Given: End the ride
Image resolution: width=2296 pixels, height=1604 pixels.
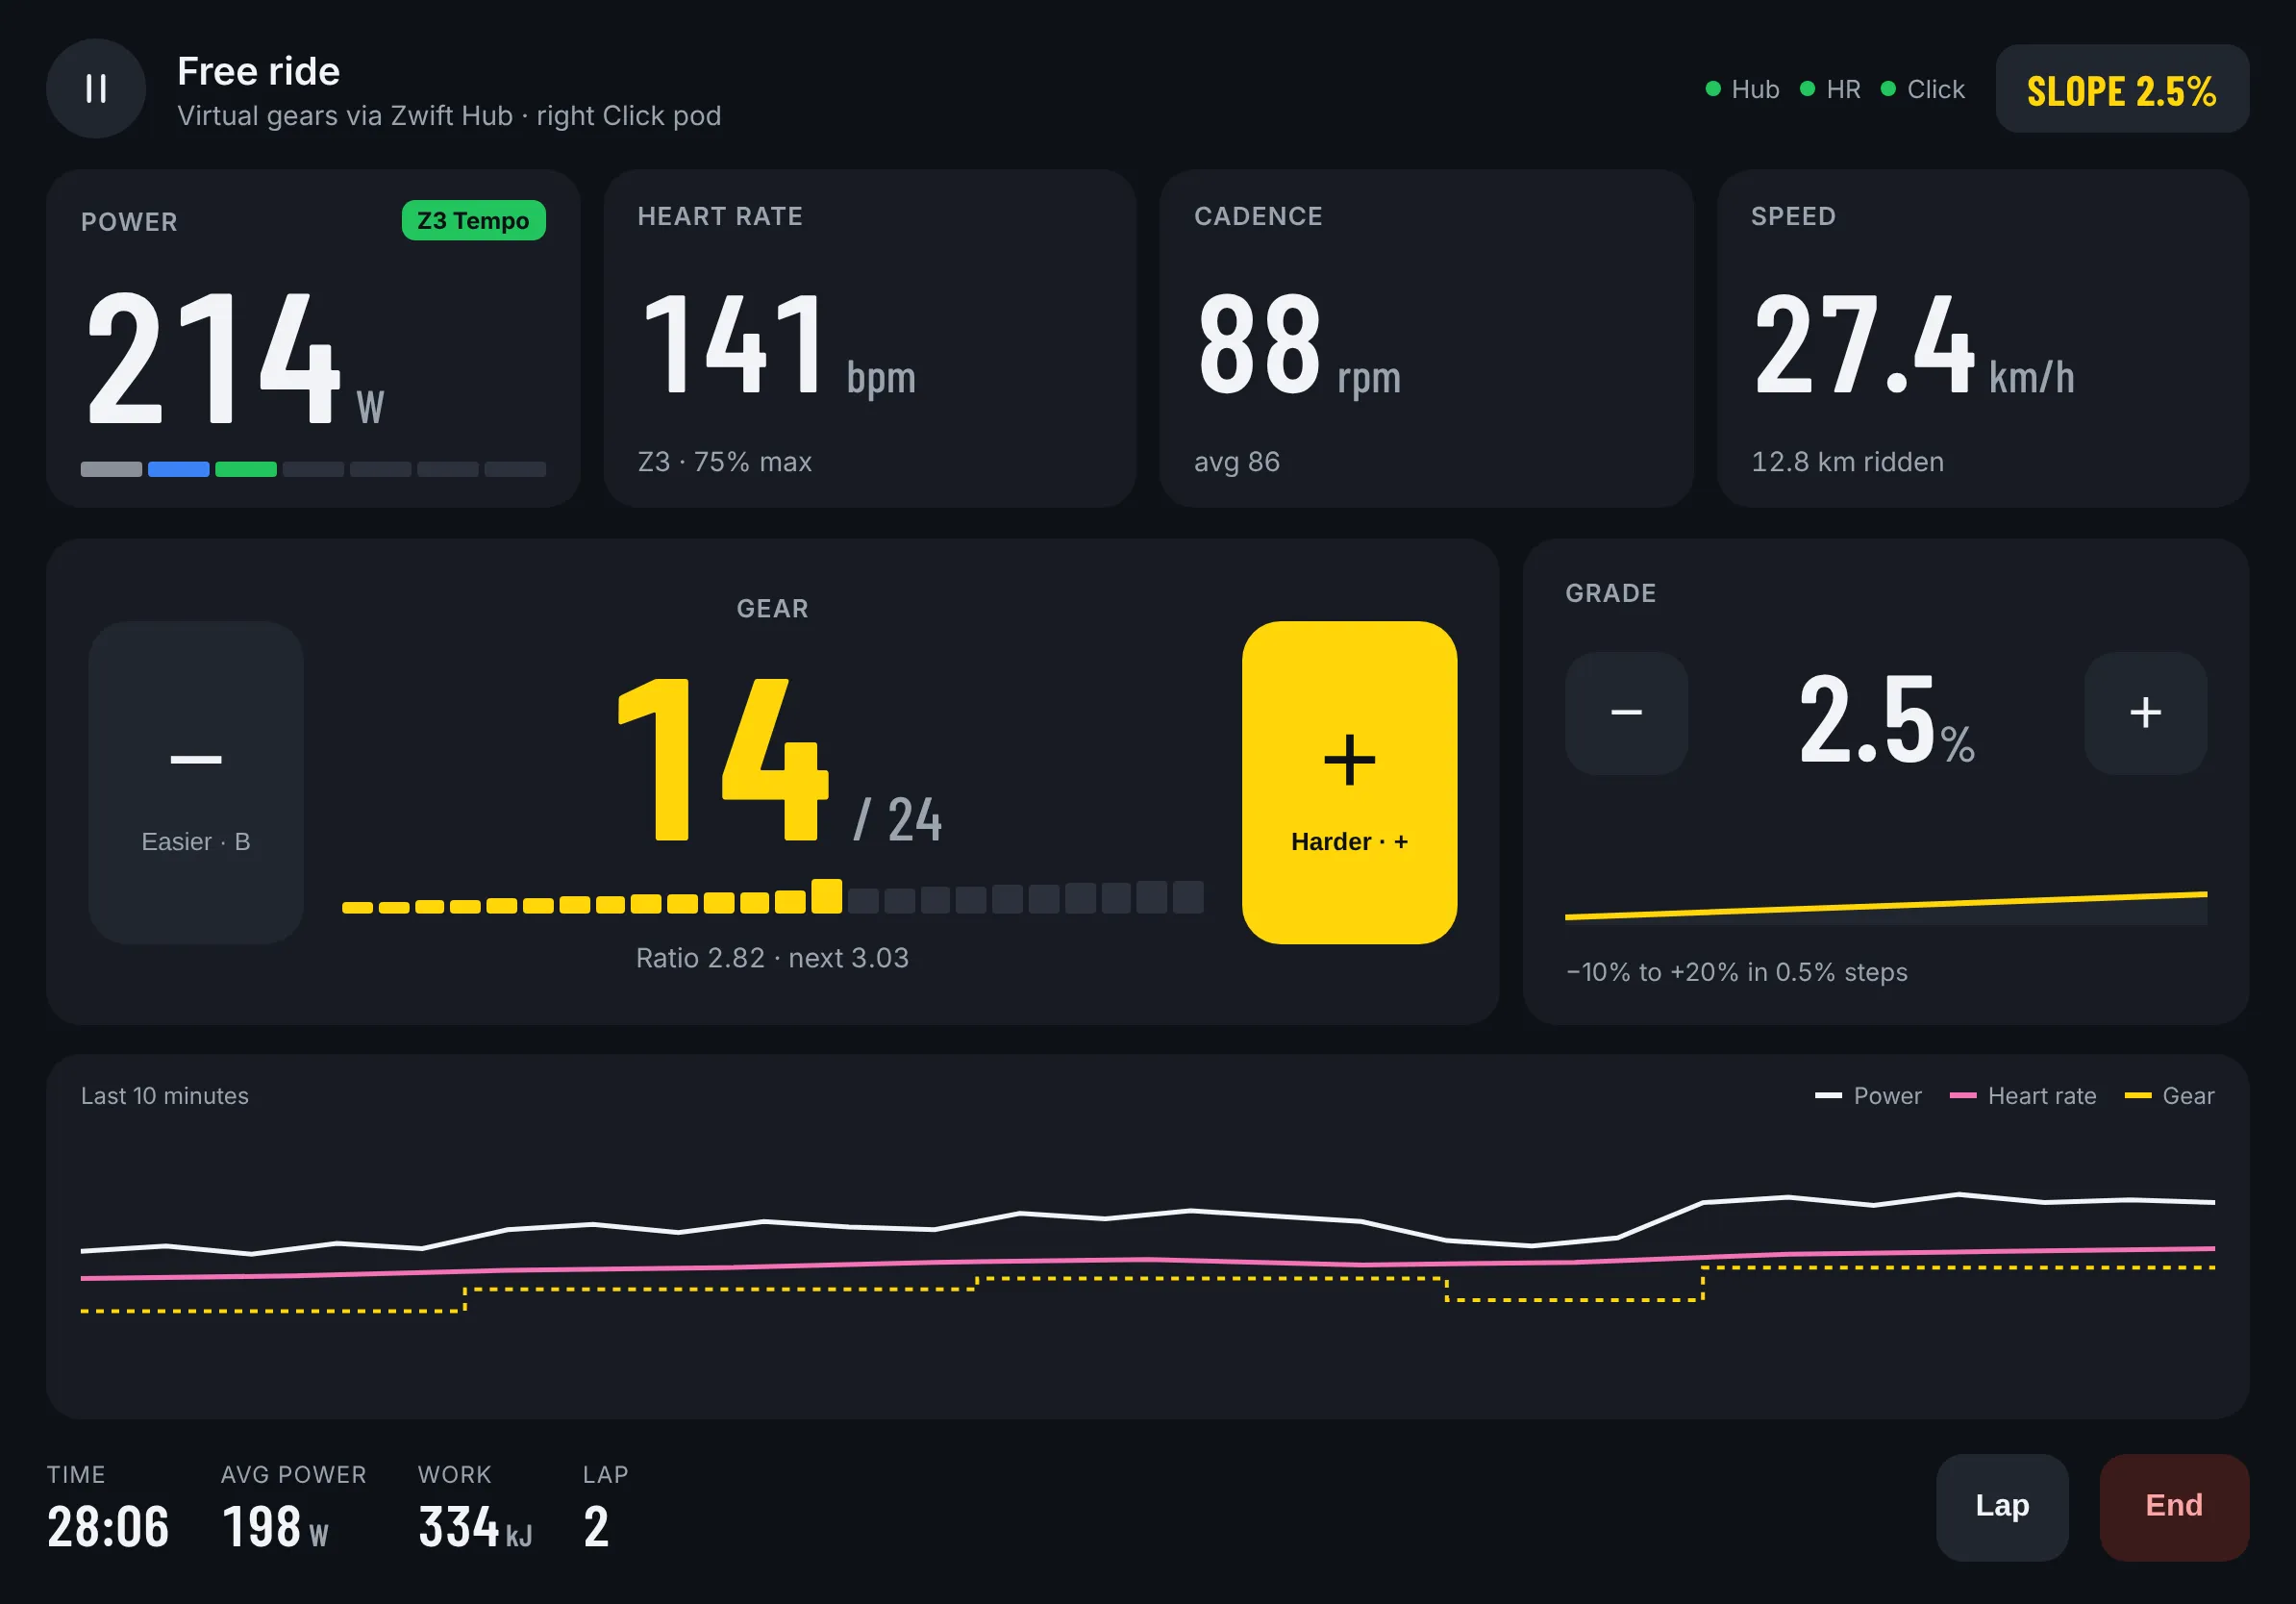Looking at the screenshot, I should point(2174,1507).
